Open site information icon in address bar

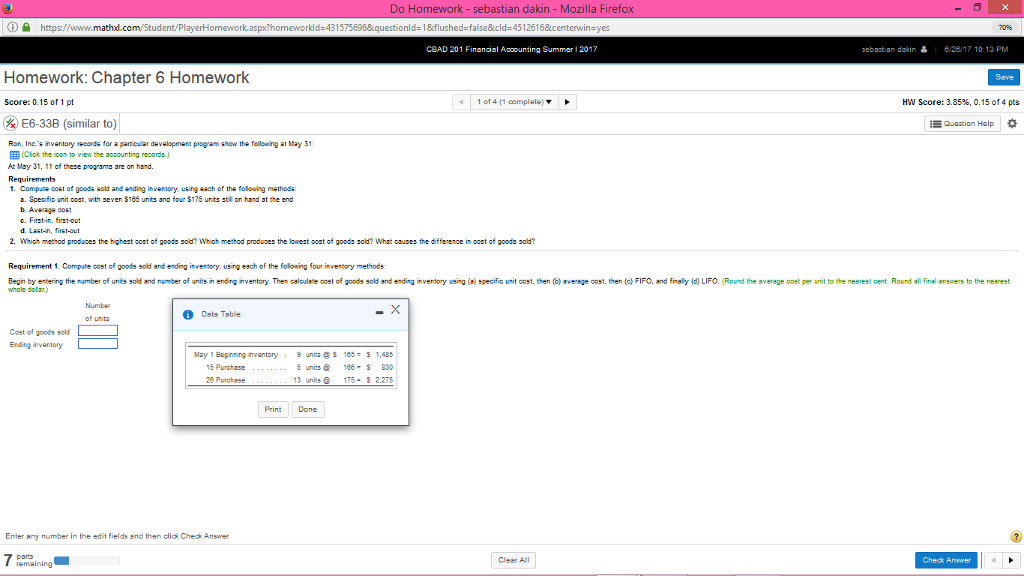pyautogui.click(x=12, y=27)
